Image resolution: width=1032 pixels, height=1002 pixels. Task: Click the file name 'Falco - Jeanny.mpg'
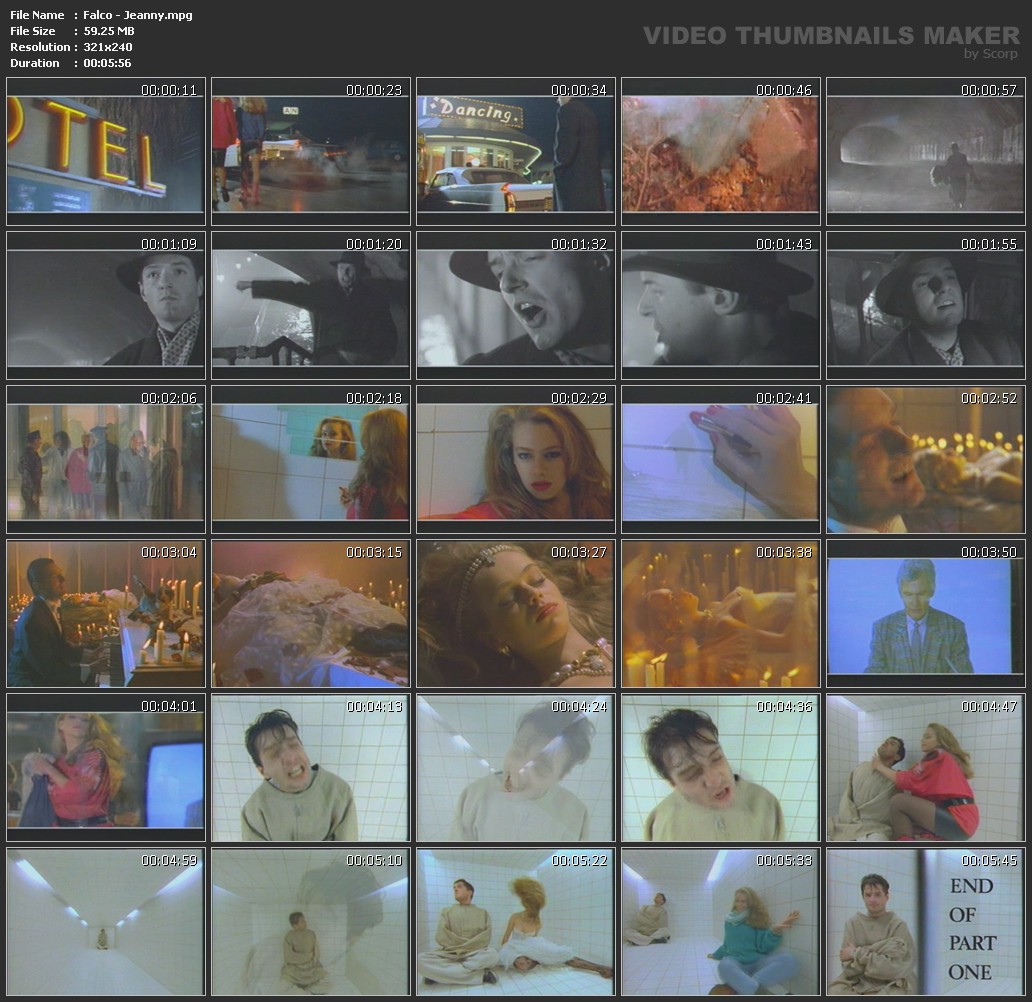[x=138, y=15]
